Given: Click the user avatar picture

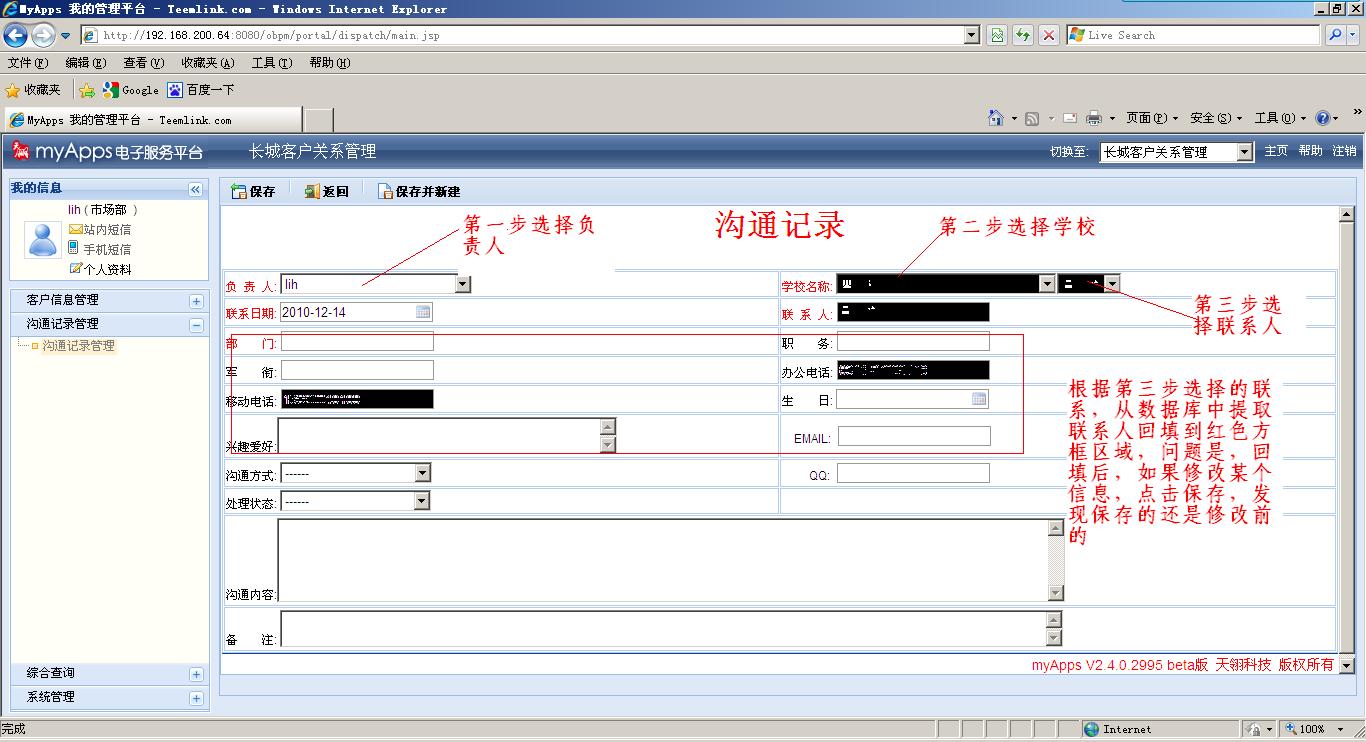Looking at the screenshot, I should pyautogui.click(x=43, y=239).
